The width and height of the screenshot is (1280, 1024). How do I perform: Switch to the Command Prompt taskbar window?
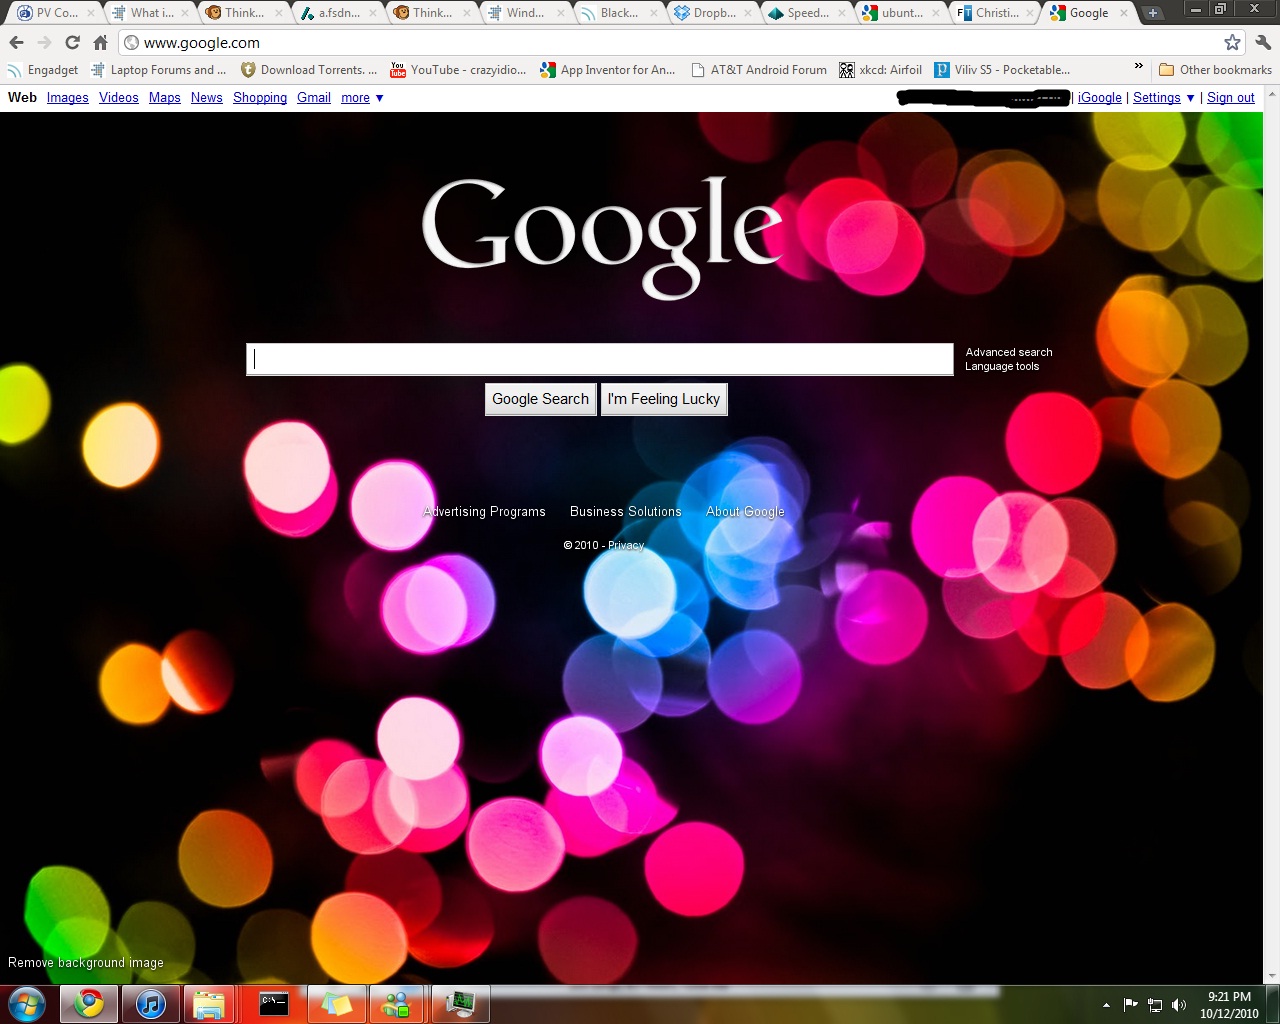pos(274,1003)
